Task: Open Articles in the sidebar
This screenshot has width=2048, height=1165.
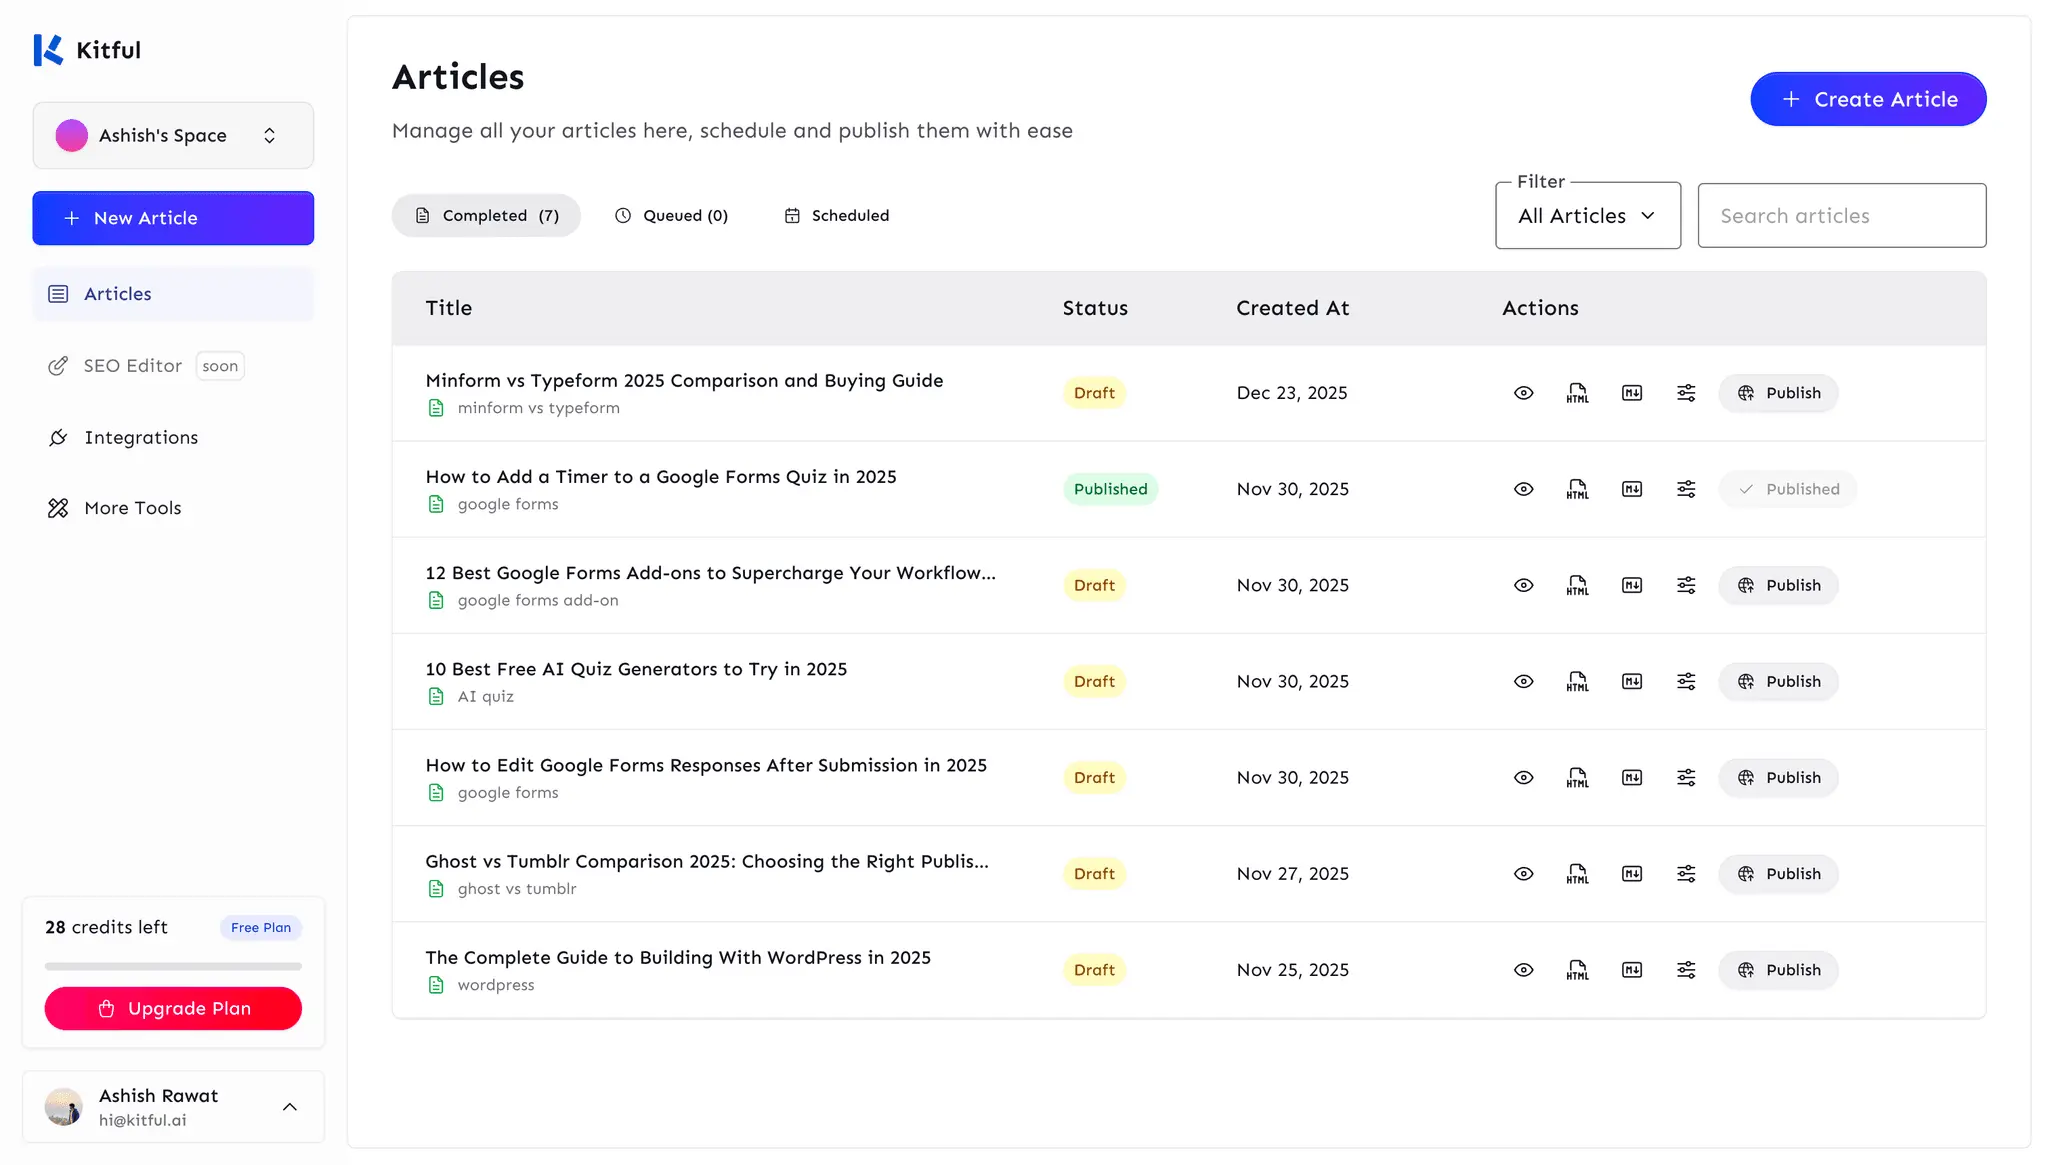Action: click(173, 294)
